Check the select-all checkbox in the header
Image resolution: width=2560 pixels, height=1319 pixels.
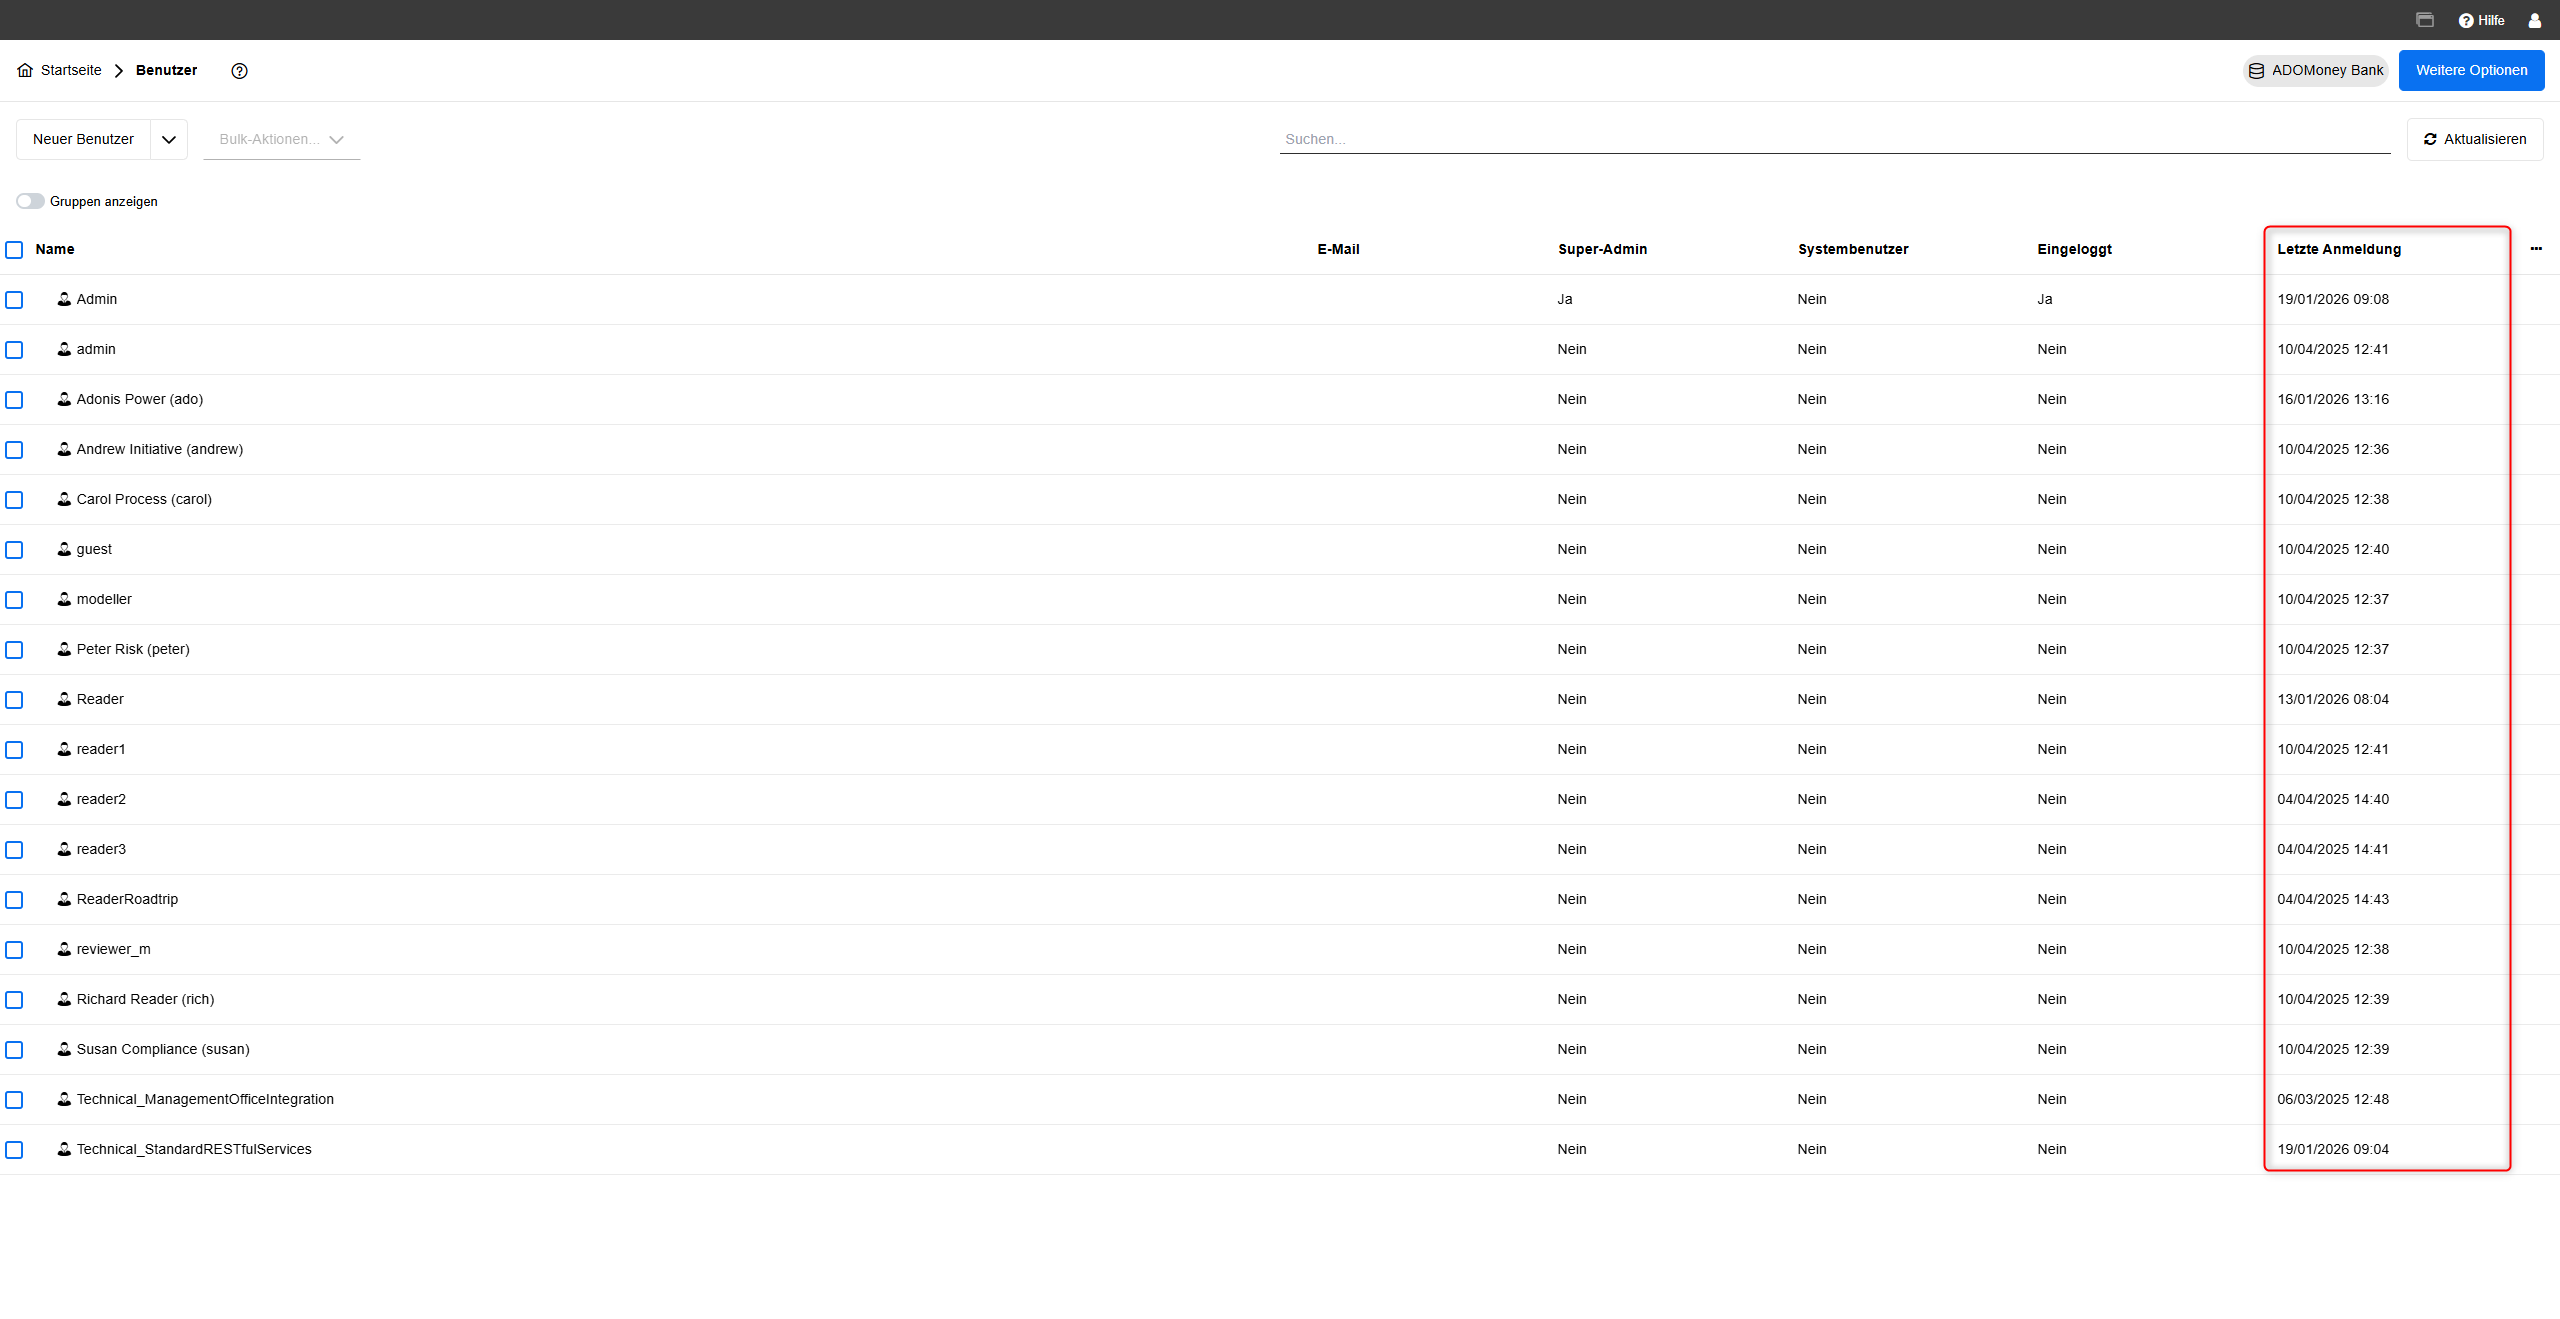pyautogui.click(x=14, y=250)
